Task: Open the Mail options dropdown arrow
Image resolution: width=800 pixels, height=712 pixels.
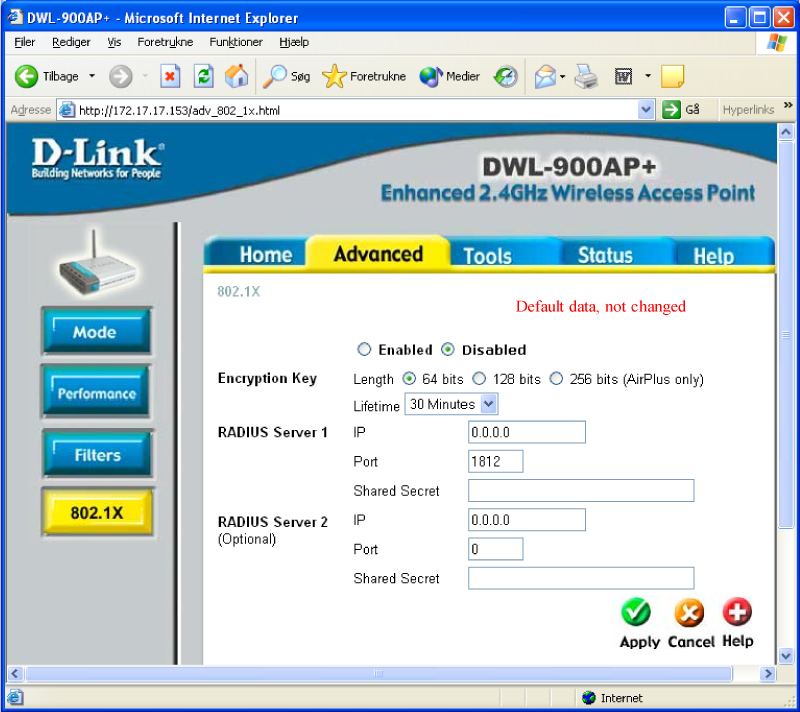Action: click(562, 77)
